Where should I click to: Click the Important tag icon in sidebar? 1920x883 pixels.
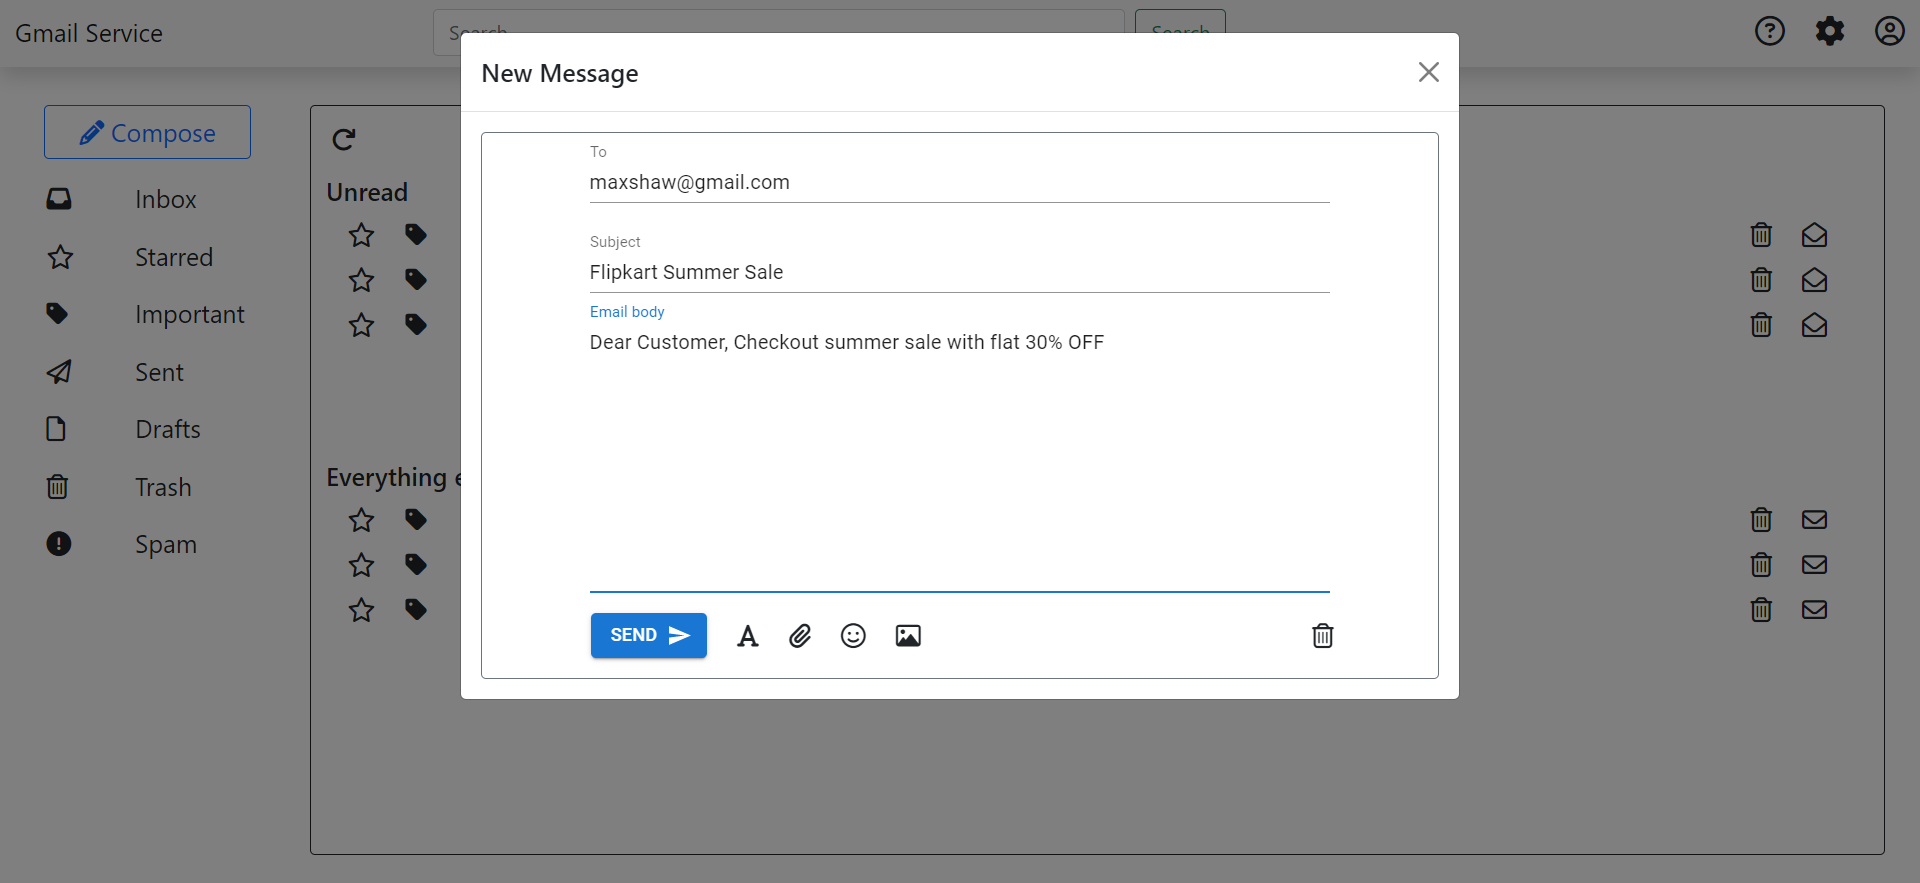click(57, 314)
